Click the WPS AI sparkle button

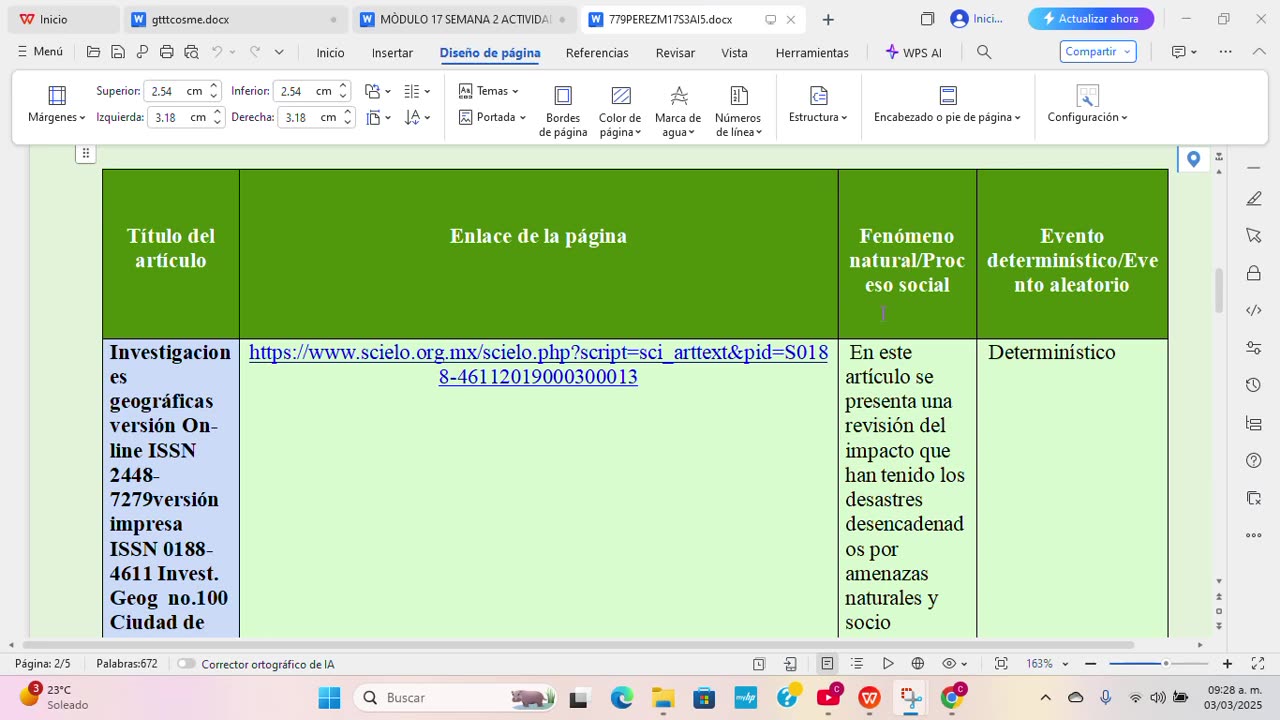pos(914,52)
